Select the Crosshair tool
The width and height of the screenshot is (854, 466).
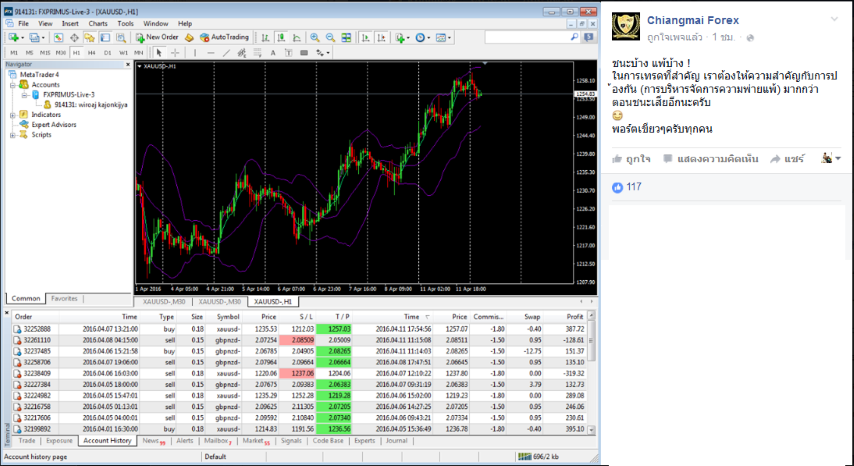click(x=175, y=53)
